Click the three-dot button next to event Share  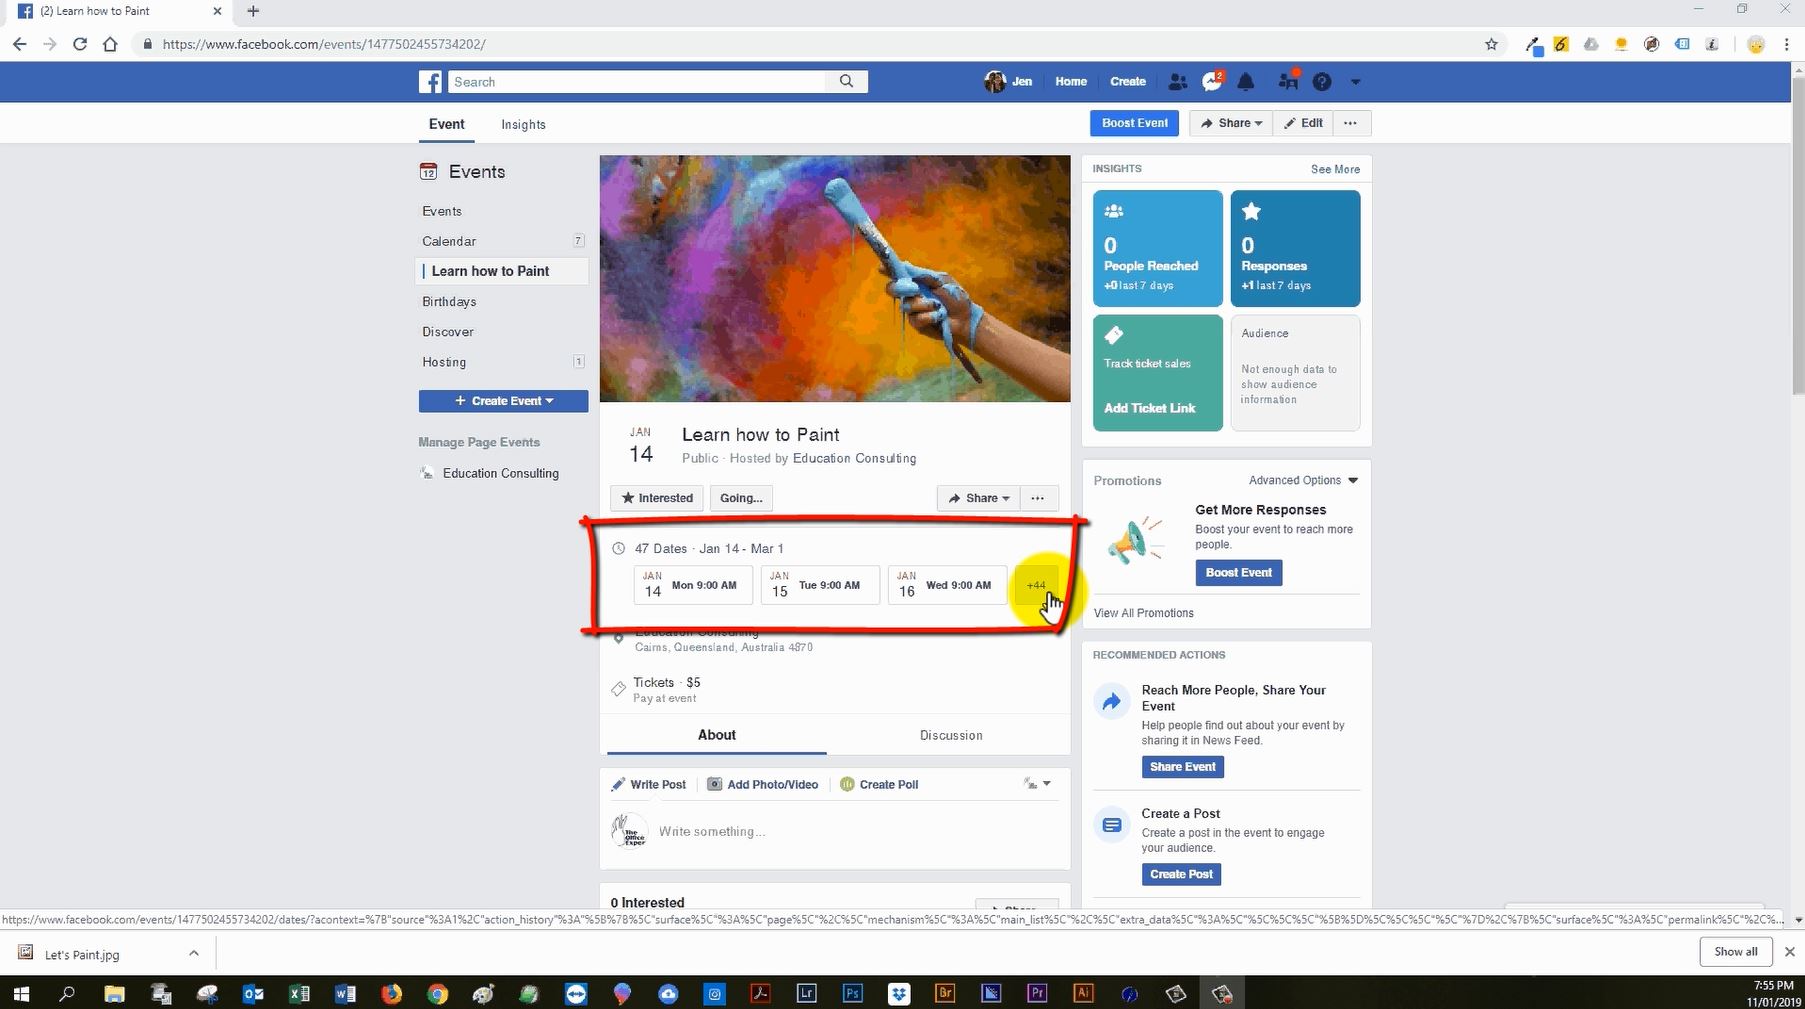pos(1038,498)
